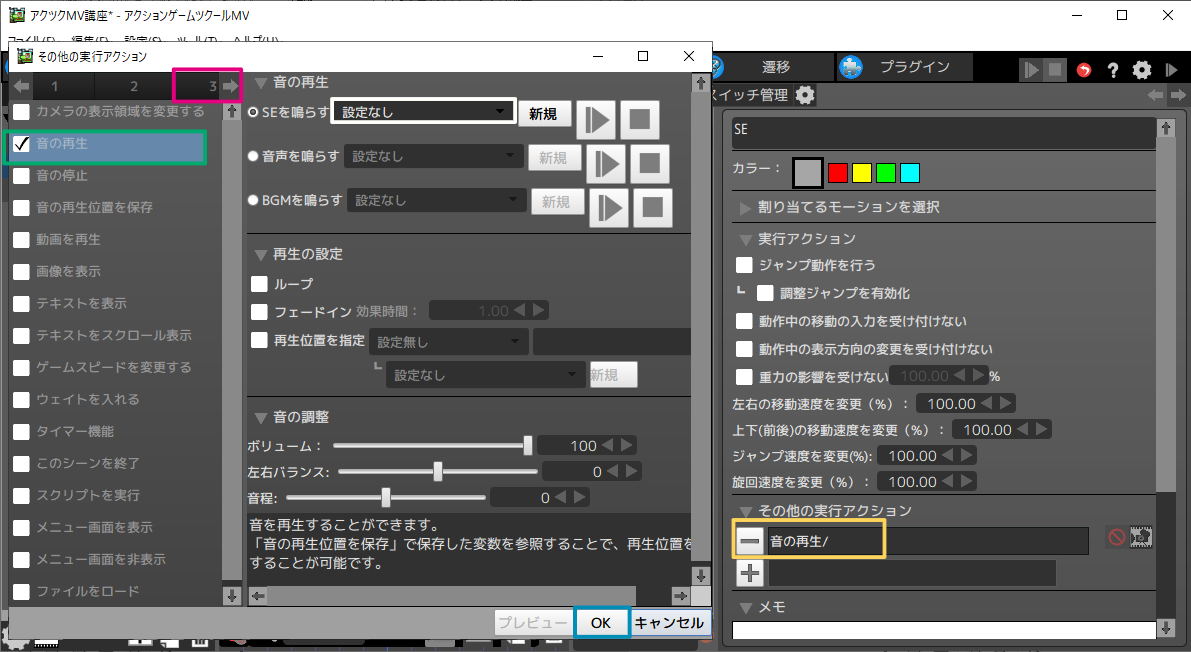Screen dimensions: 1191x652
Task: Select the BGMを鳴らす radio button
Action: coord(253,200)
